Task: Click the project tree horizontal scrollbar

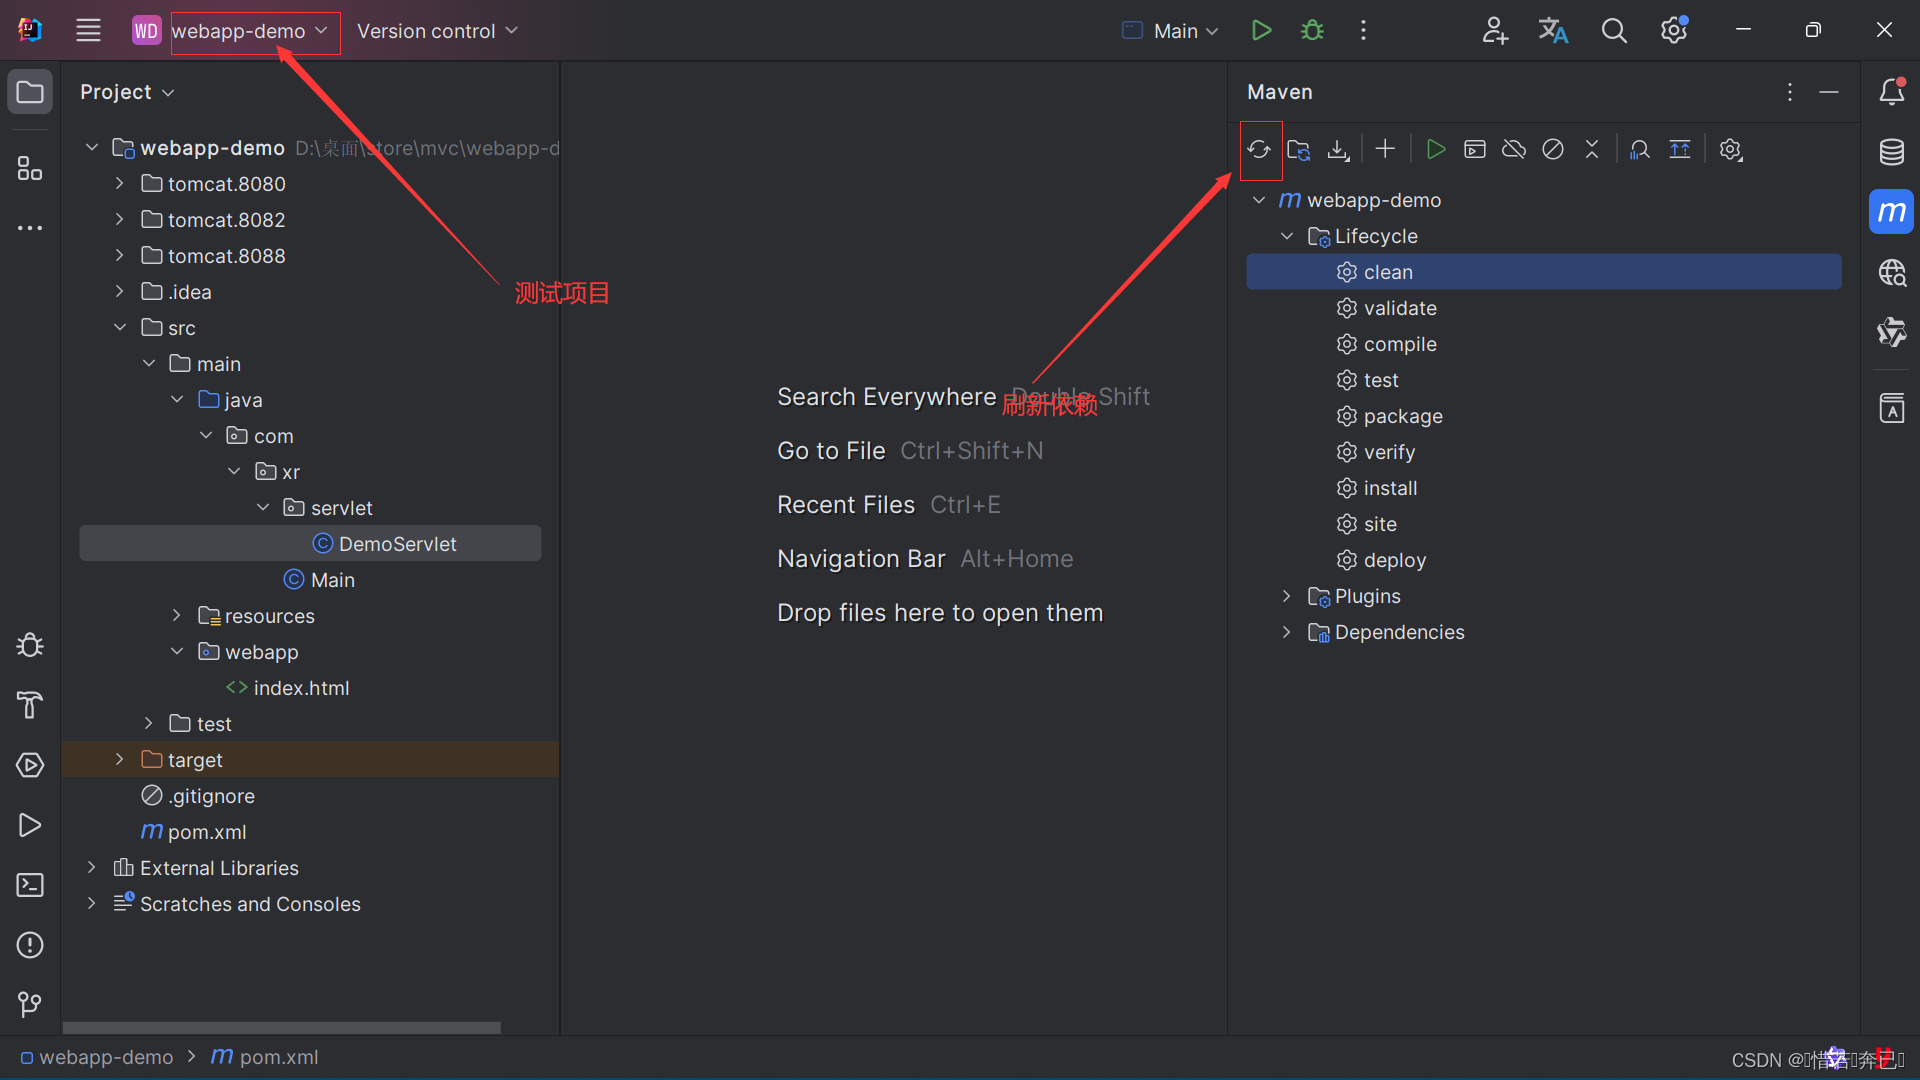Action: coord(282,1027)
